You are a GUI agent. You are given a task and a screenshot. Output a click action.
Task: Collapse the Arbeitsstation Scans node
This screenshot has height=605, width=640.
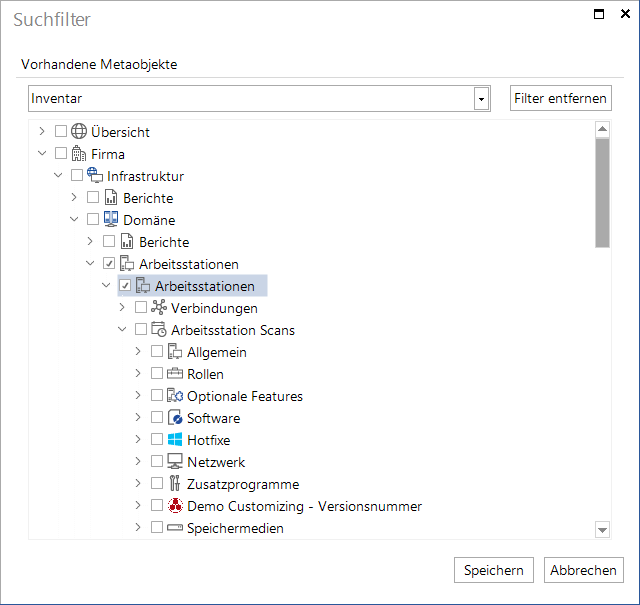[x=122, y=329]
